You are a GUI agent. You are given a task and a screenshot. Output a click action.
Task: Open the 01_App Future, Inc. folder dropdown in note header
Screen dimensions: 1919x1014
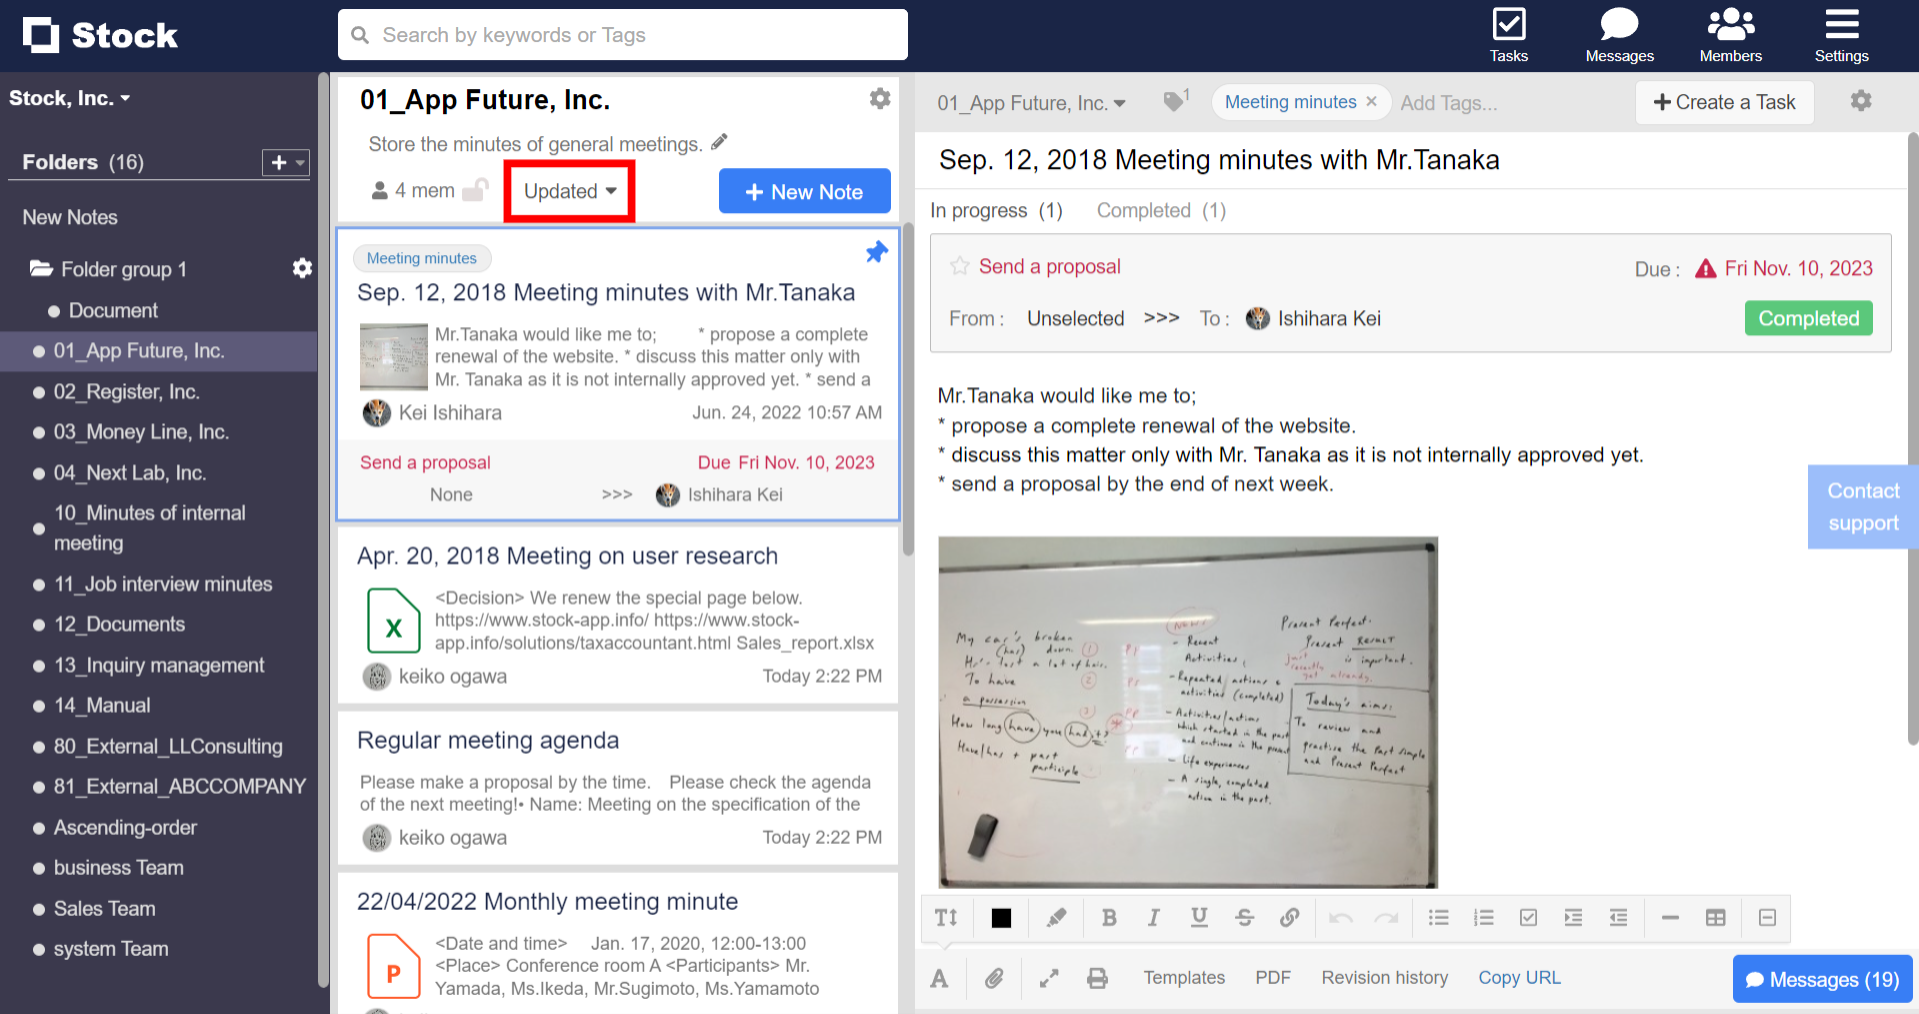1031,103
